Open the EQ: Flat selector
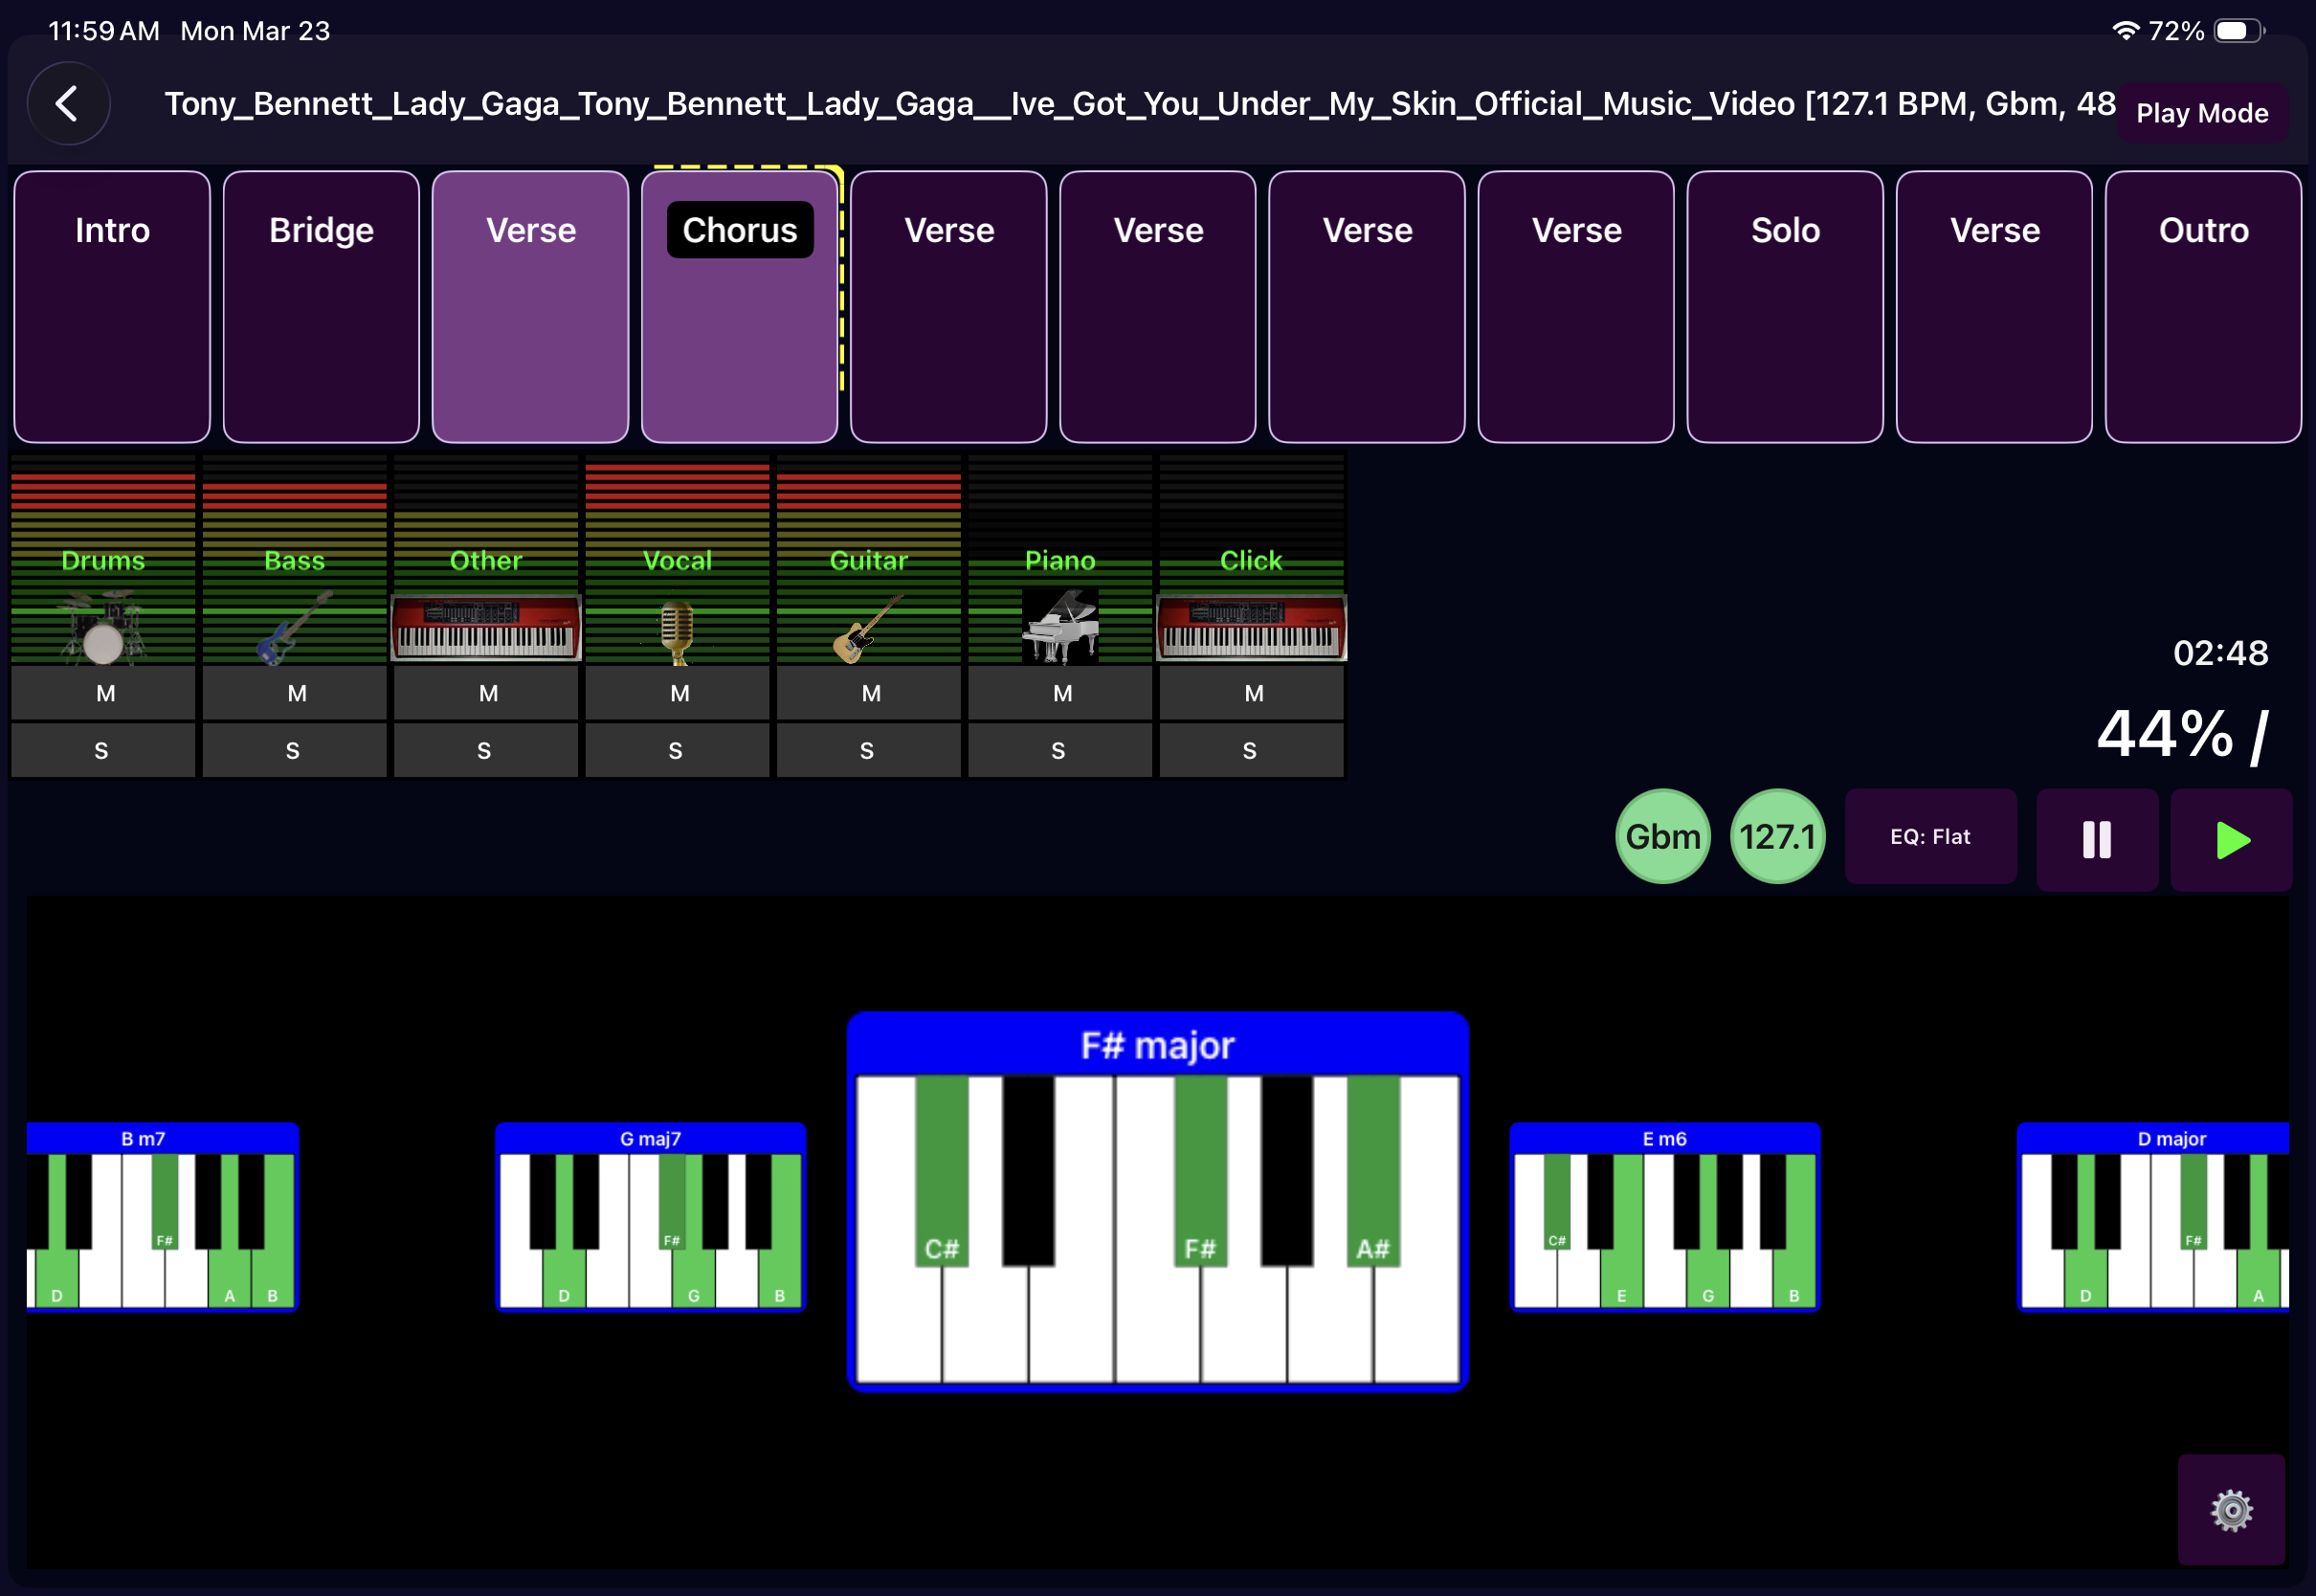This screenshot has height=1596, width=2316. click(1930, 836)
